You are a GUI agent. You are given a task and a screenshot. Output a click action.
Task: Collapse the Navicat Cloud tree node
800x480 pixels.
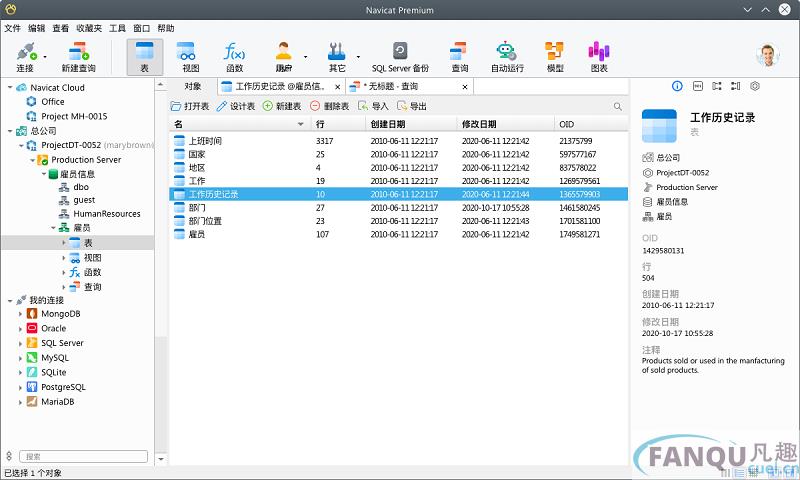(x=10, y=88)
